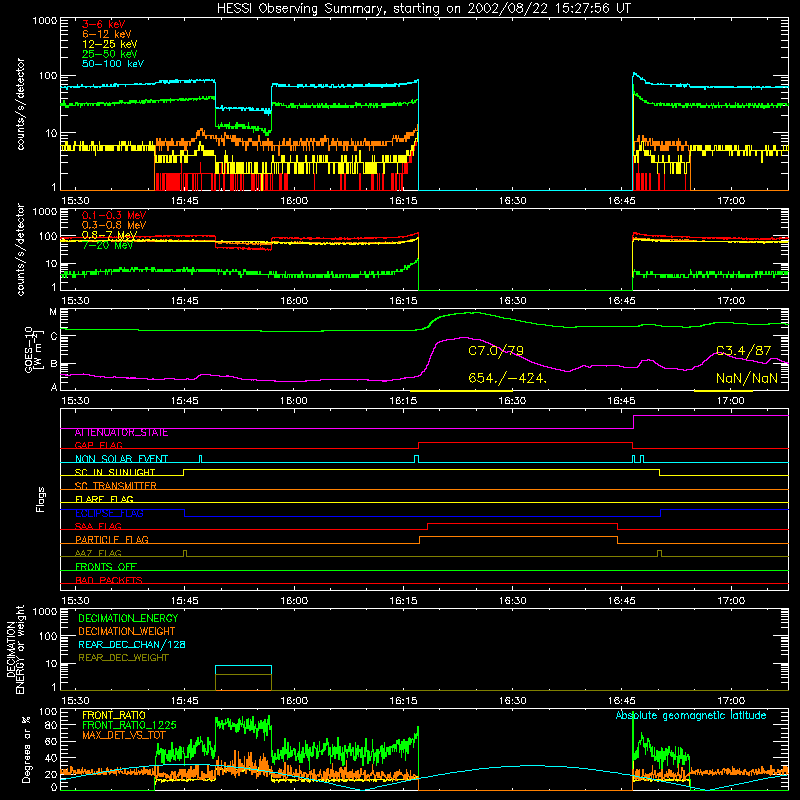The width and height of the screenshot is (800, 800).
Task: Click the NaN/NaN position label
Action: (x=746, y=378)
